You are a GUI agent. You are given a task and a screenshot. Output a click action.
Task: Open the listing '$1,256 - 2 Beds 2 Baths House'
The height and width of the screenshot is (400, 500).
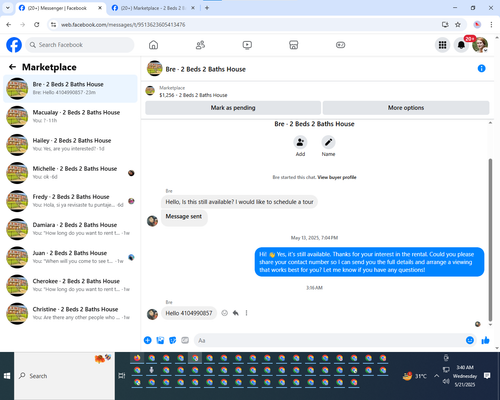click(193, 95)
